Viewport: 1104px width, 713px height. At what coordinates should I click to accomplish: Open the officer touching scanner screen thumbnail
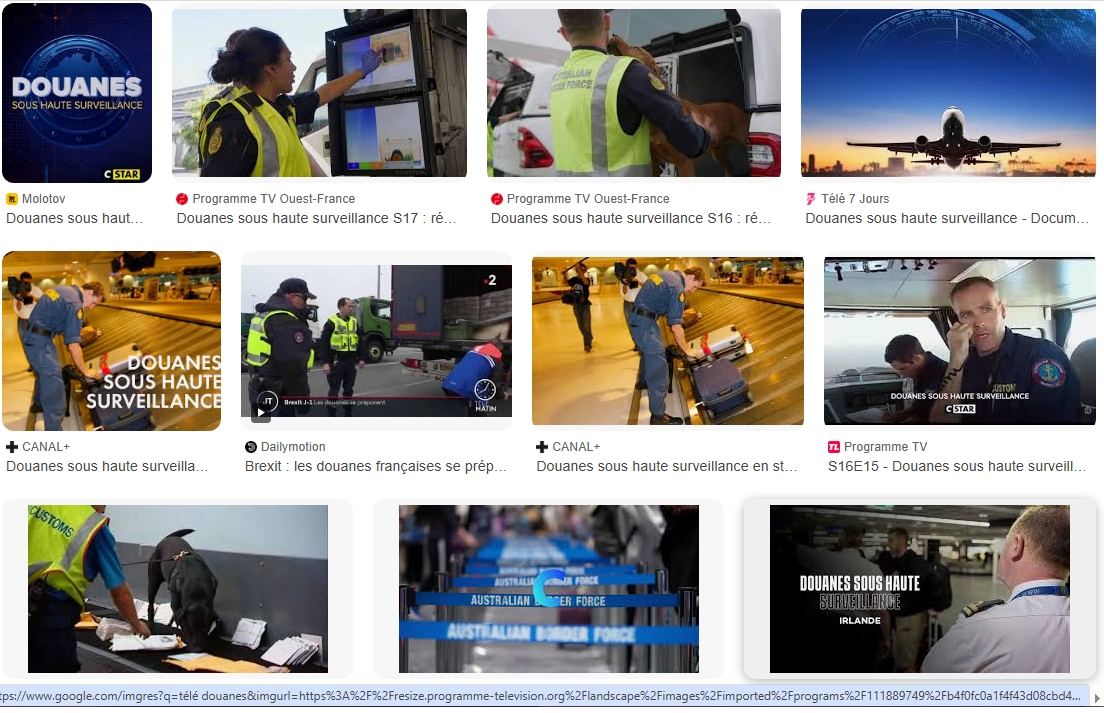tap(319, 93)
